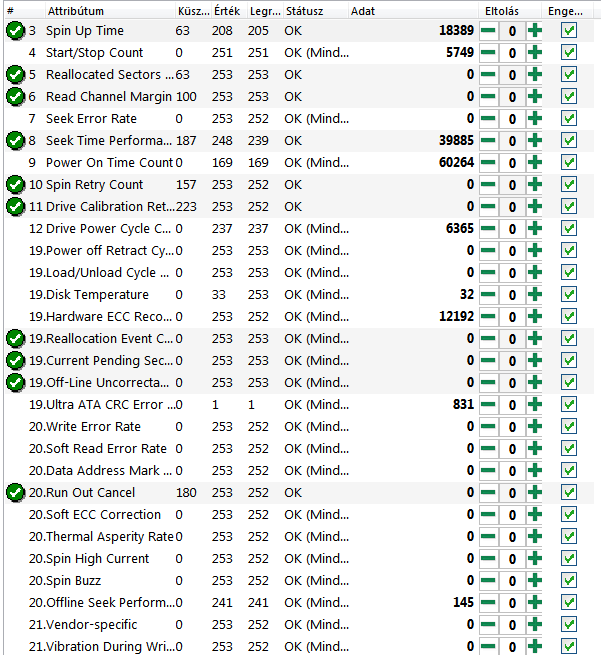Select the Soft ECC Correction row name

103,515
